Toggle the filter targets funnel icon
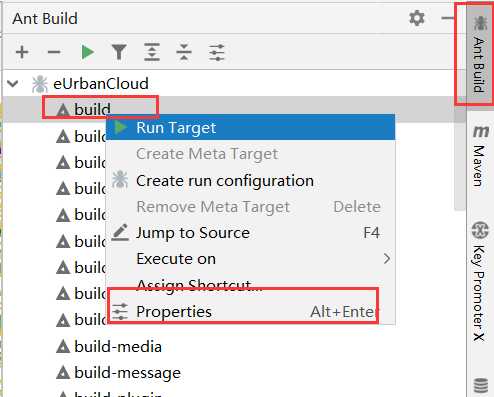 click(119, 52)
